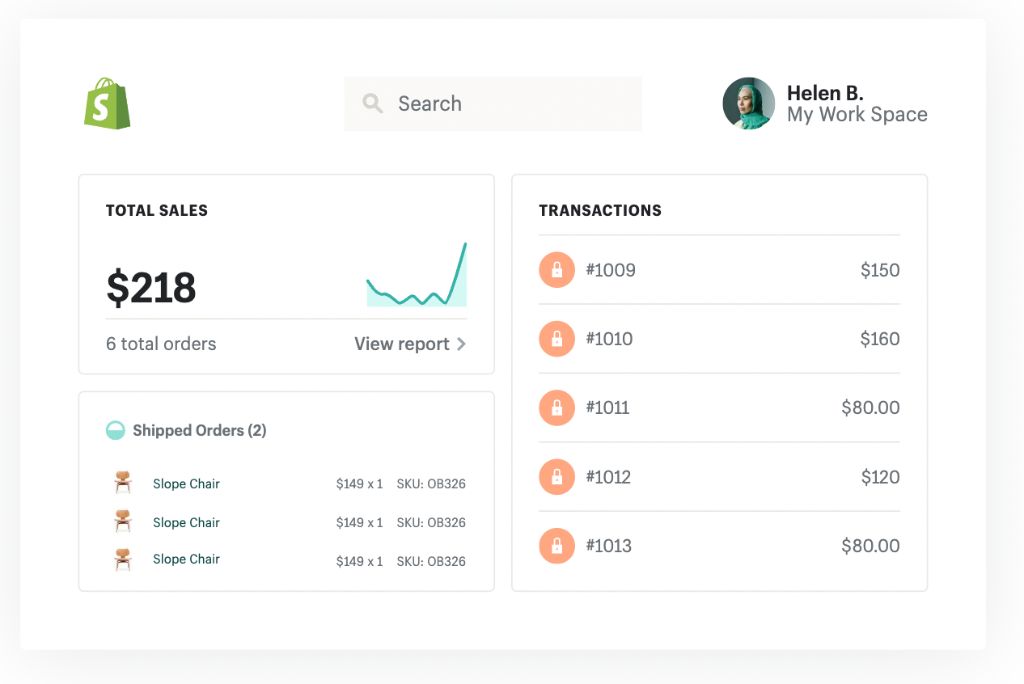The image size is (1024, 684).
Task: Select the third Slope Chair item
Action: (x=186, y=560)
